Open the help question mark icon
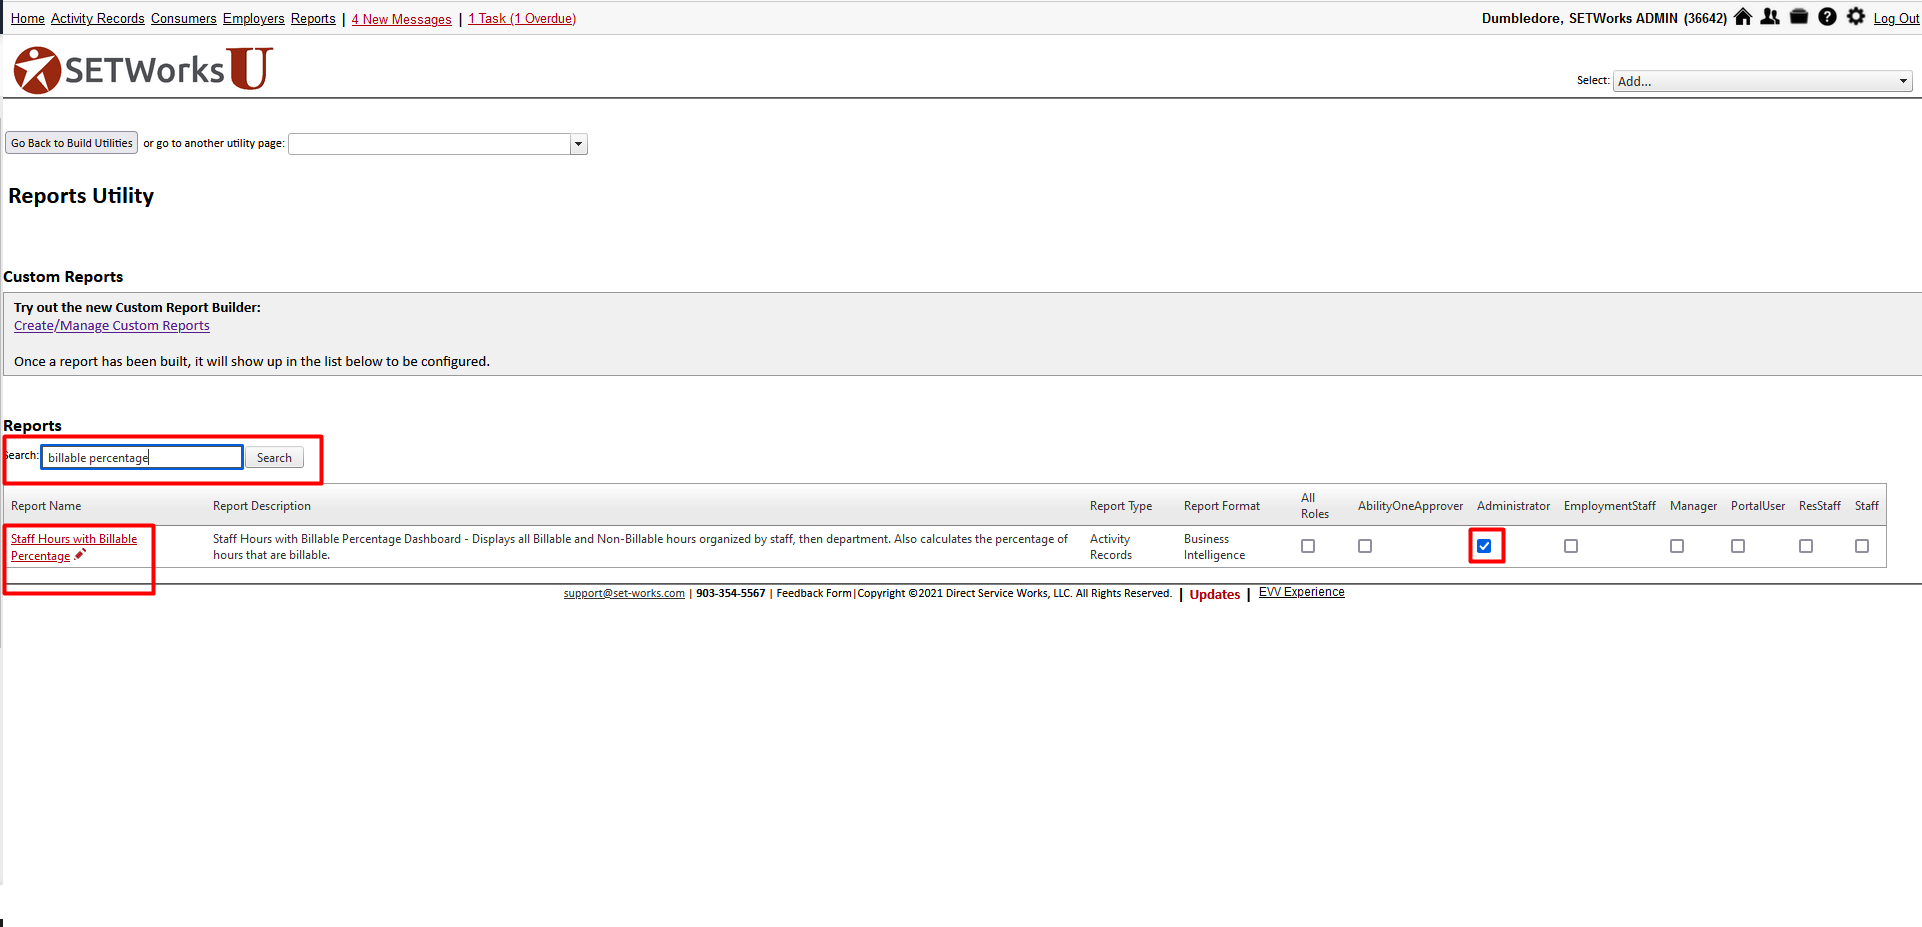This screenshot has height=927, width=1922. (1827, 17)
